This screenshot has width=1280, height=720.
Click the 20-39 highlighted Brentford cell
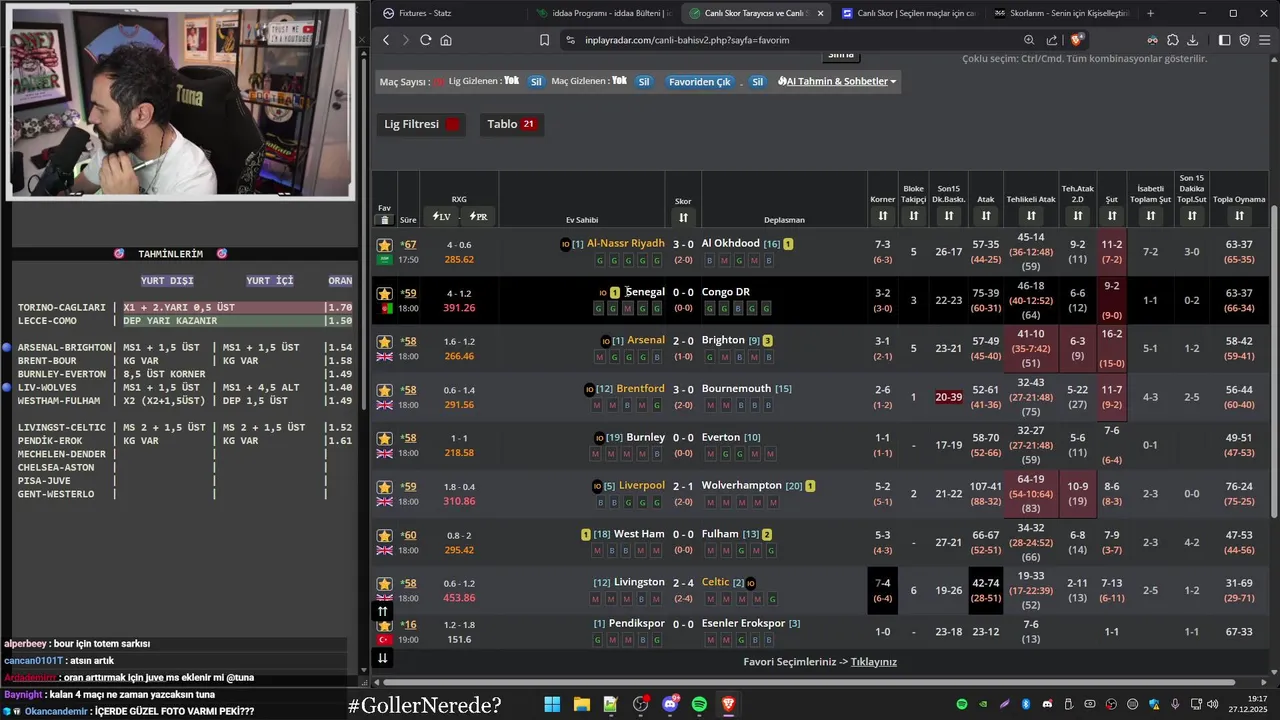click(x=949, y=397)
